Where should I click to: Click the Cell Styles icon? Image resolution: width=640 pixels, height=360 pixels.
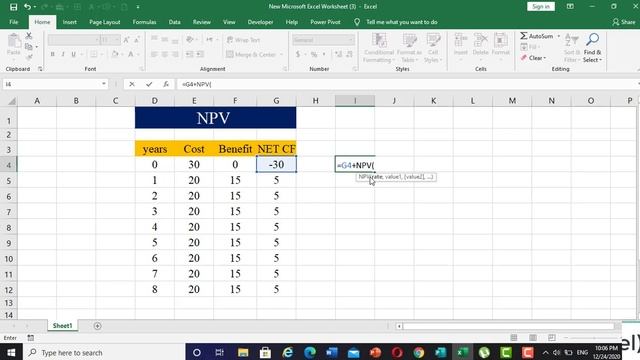coord(433,41)
